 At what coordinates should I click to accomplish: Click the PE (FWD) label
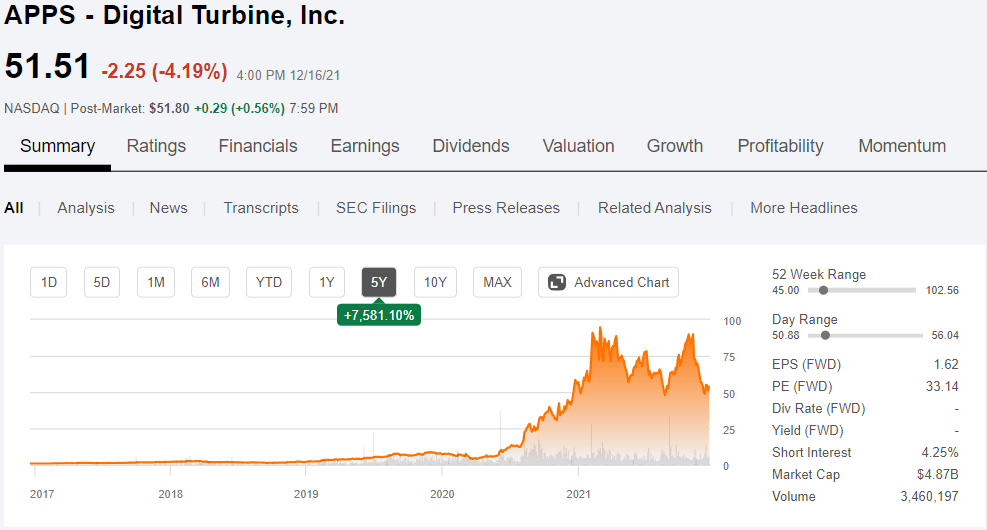click(802, 386)
